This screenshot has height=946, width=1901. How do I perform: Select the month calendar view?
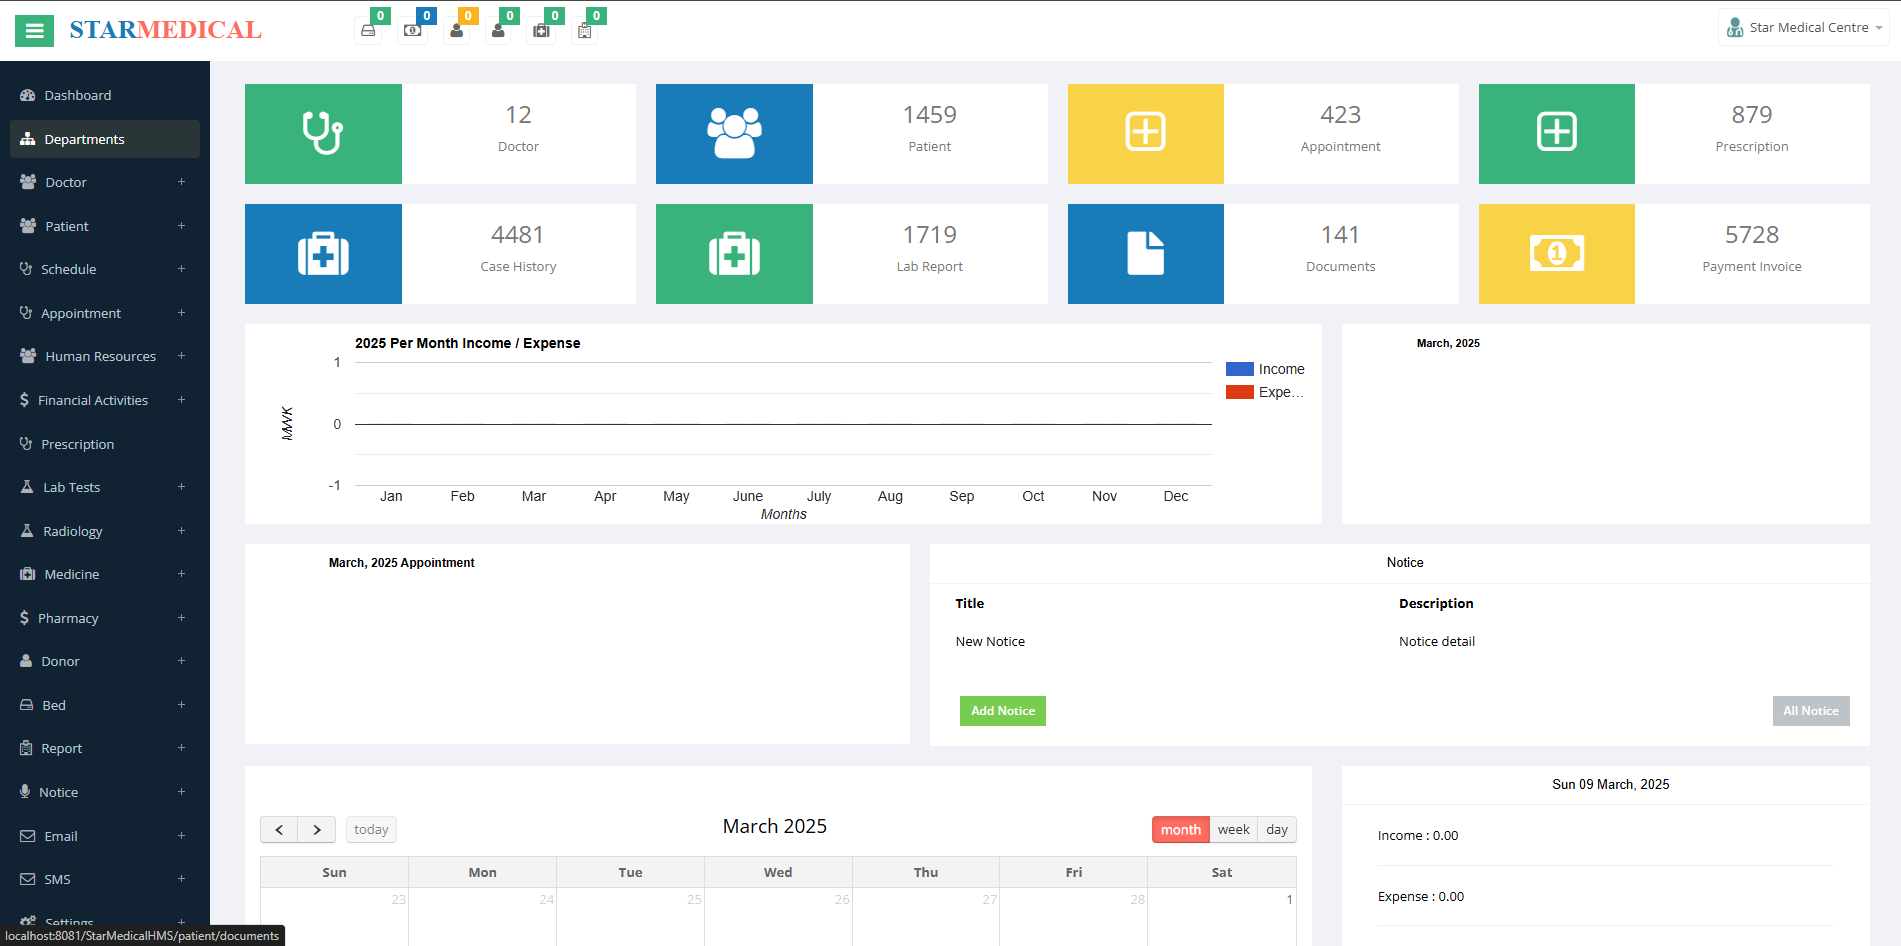pos(1180,830)
